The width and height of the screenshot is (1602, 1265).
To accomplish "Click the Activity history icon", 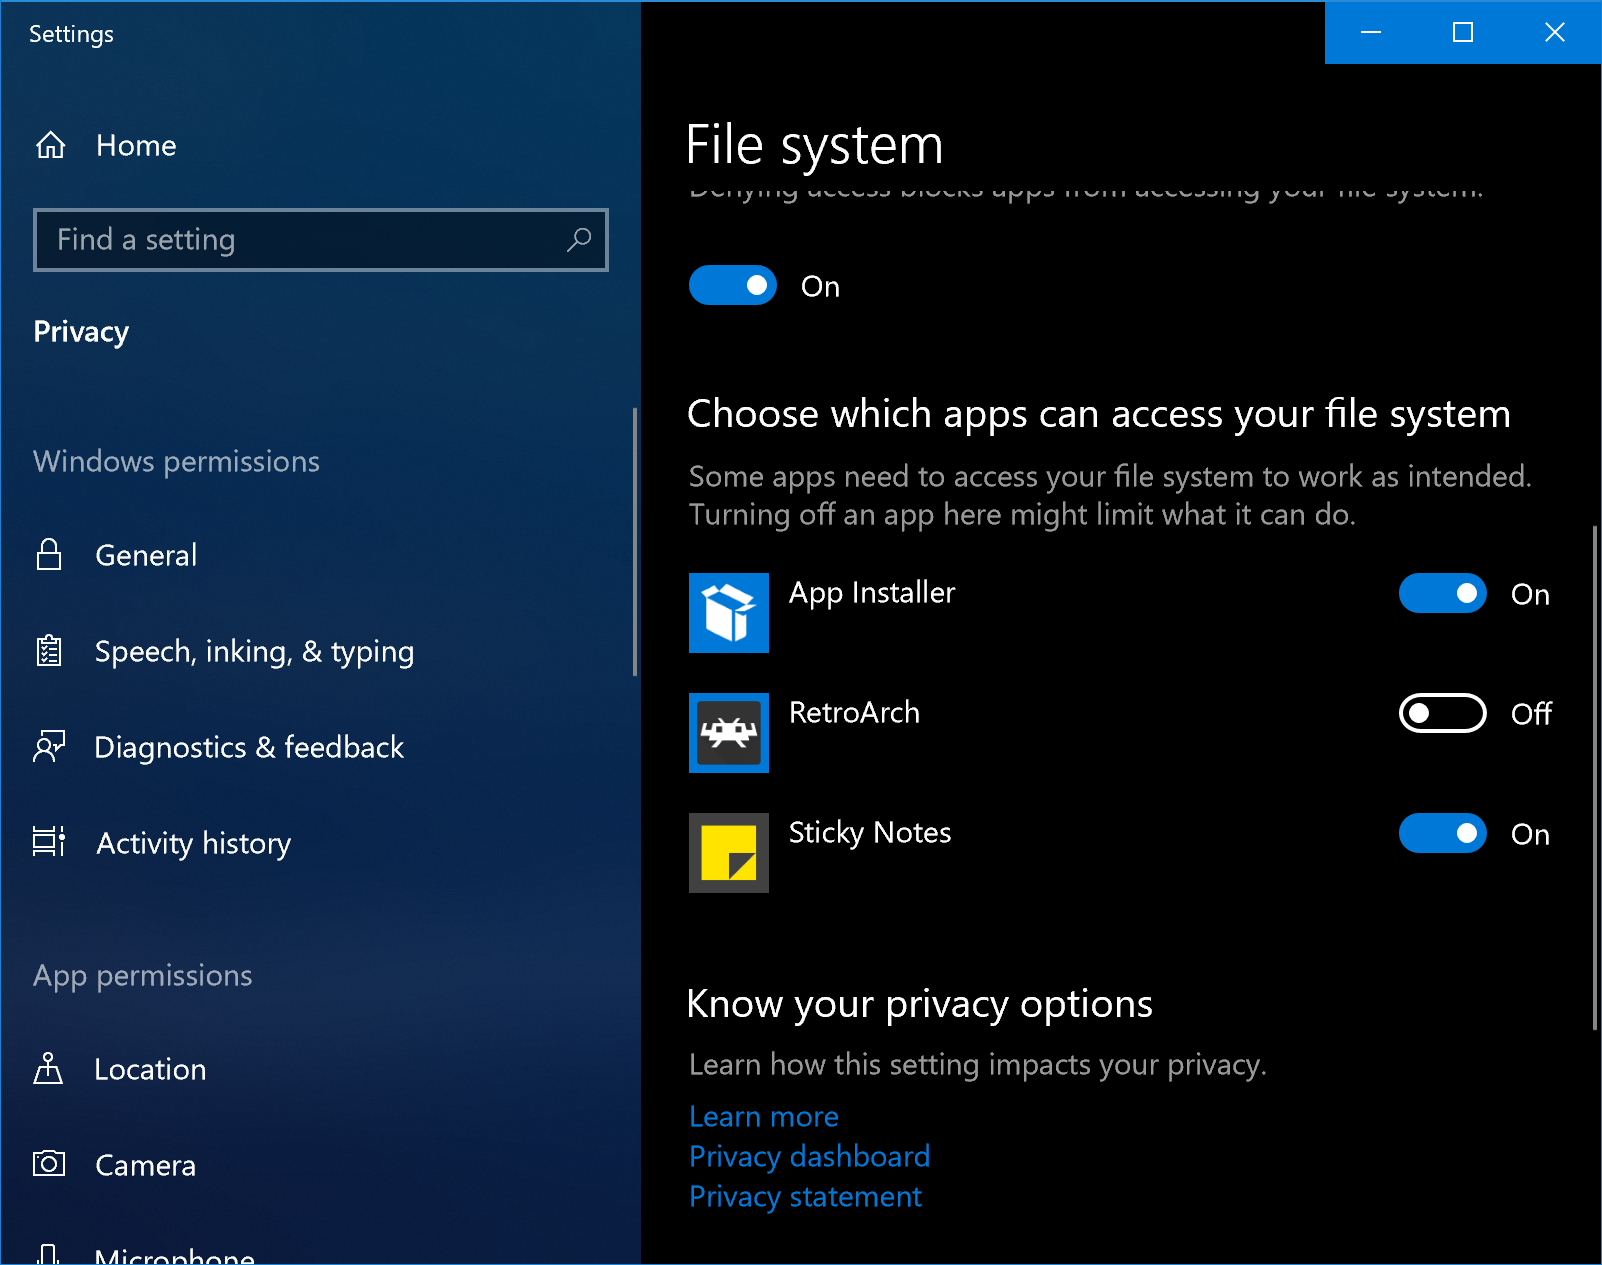I will 49,842.
